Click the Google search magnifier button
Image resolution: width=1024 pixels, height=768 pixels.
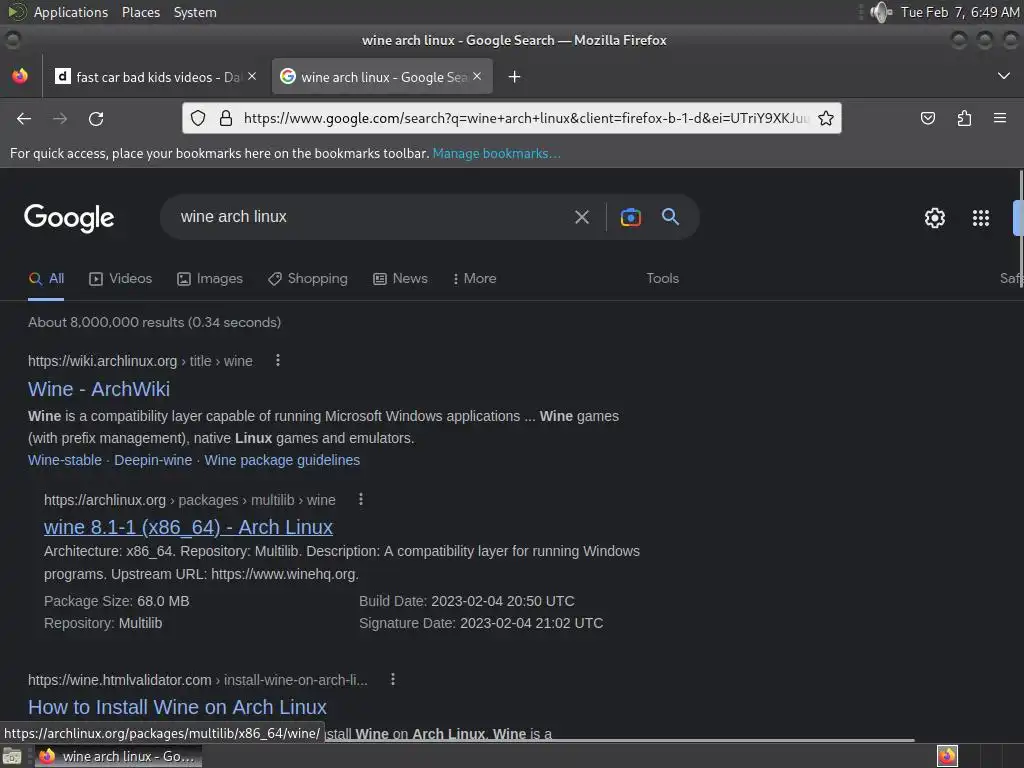pyautogui.click(x=670, y=217)
